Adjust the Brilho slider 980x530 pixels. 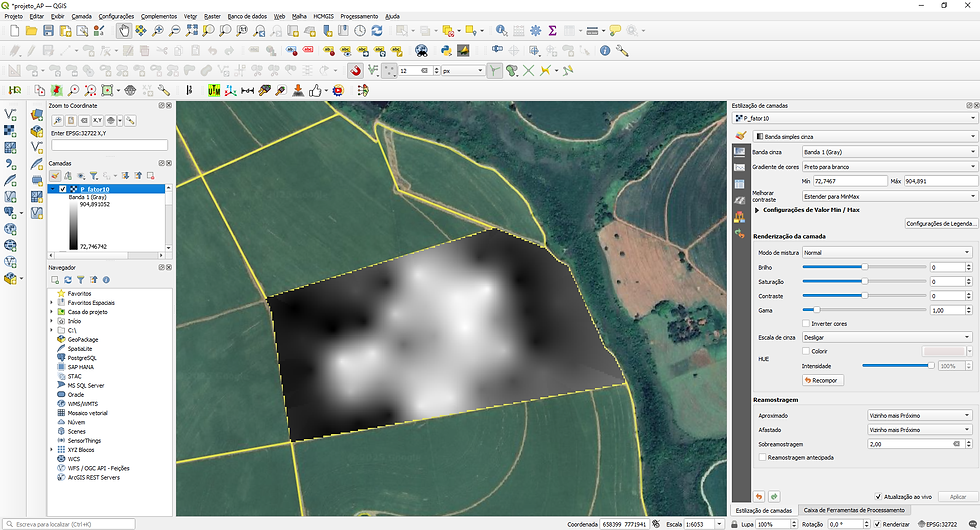point(864,267)
